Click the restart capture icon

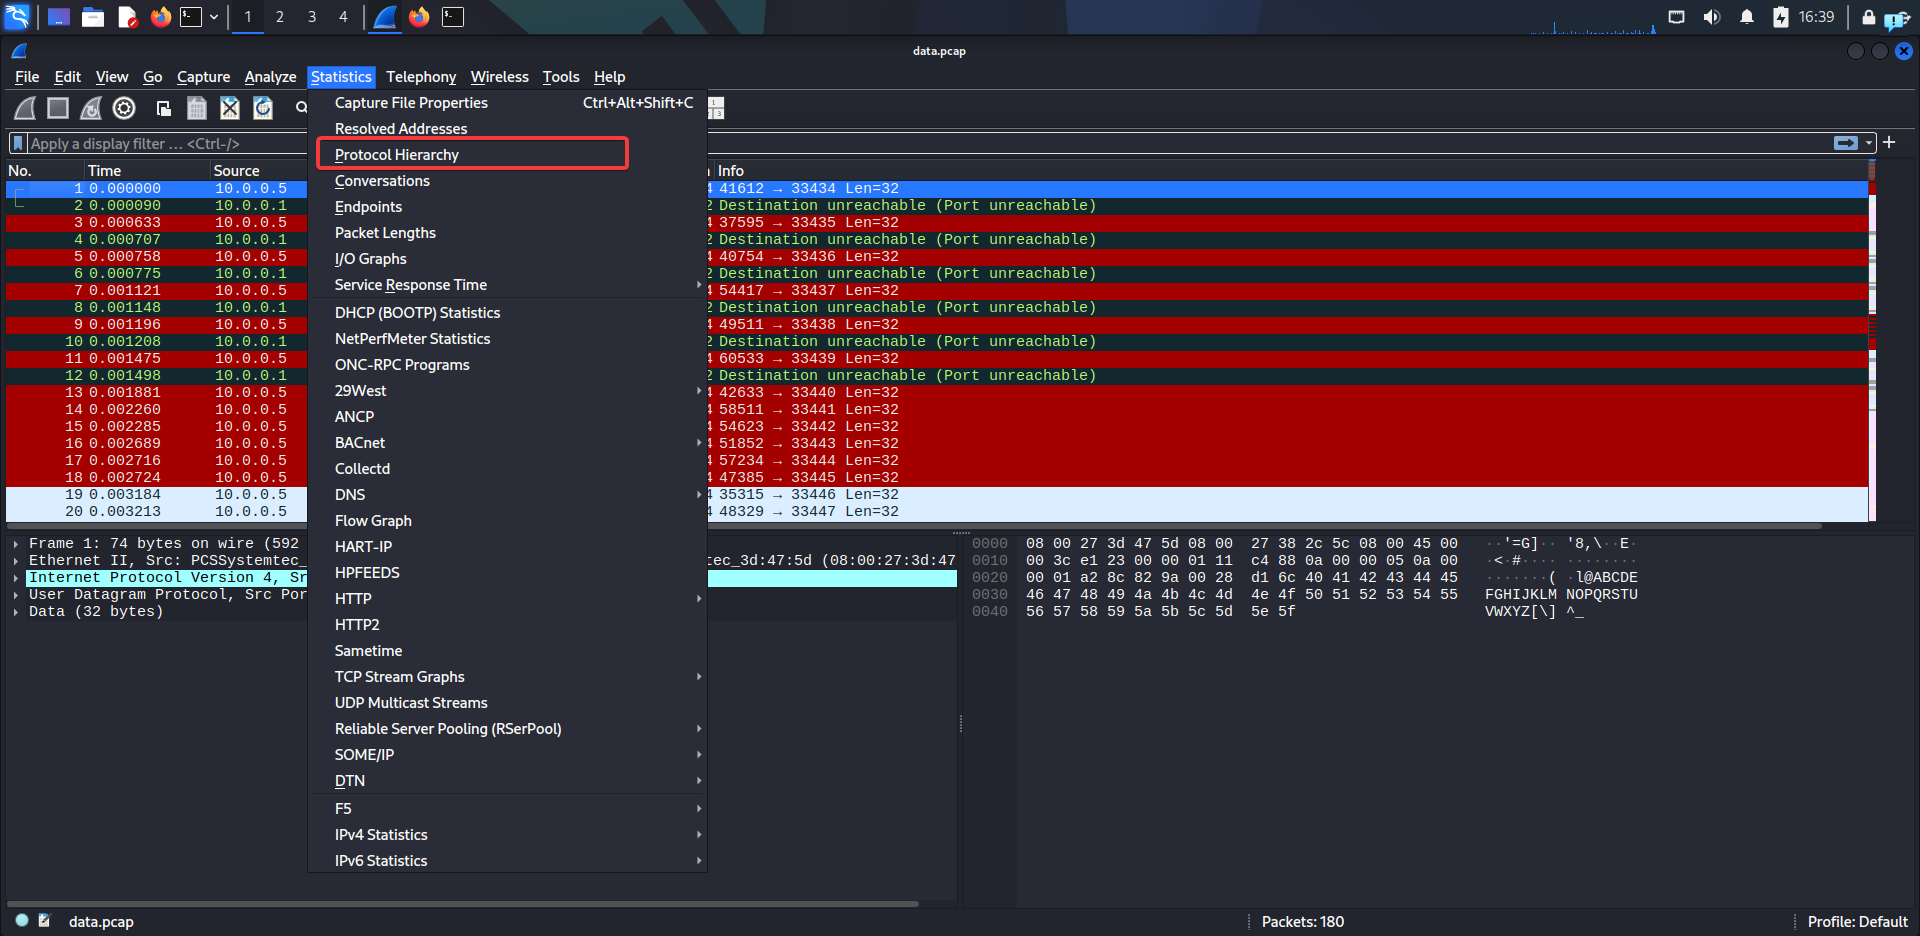coord(91,108)
